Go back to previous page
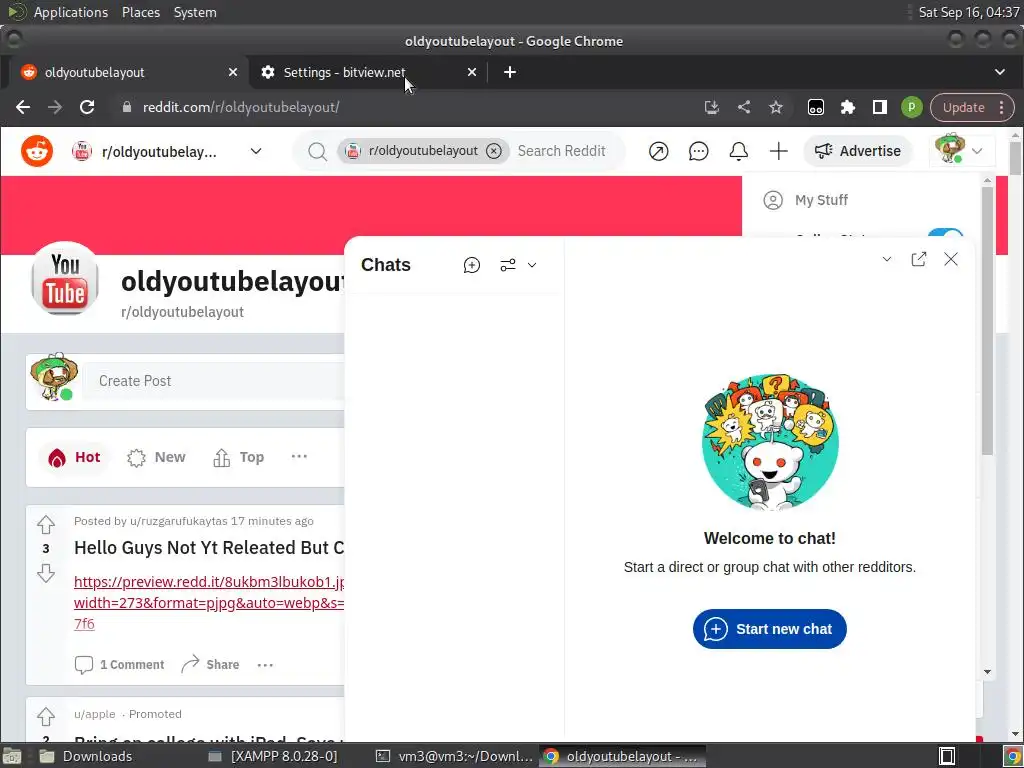Image resolution: width=1024 pixels, height=768 pixels. click(23, 107)
